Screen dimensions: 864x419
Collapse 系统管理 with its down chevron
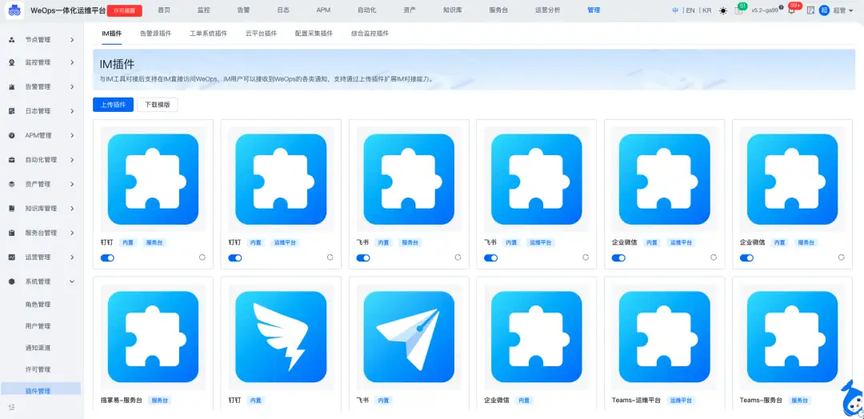72,282
